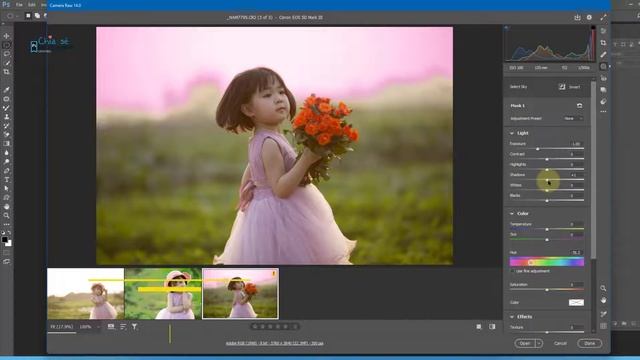The height and width of the screenshot is (360, 640).
Task: Select first filmstrip thumbnail of girl in field
Action: coord(86,293)
